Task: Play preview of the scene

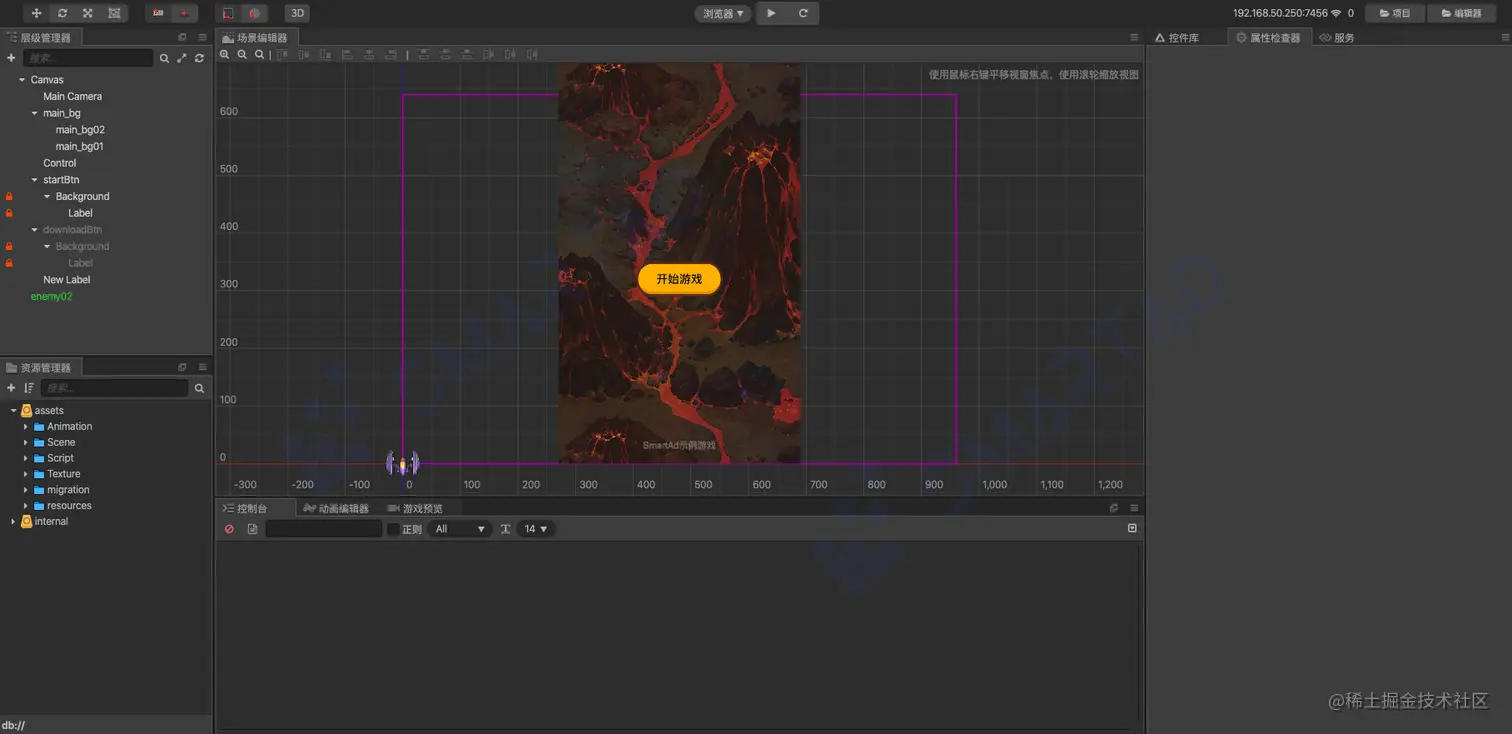Action: (x=771, y=13)
